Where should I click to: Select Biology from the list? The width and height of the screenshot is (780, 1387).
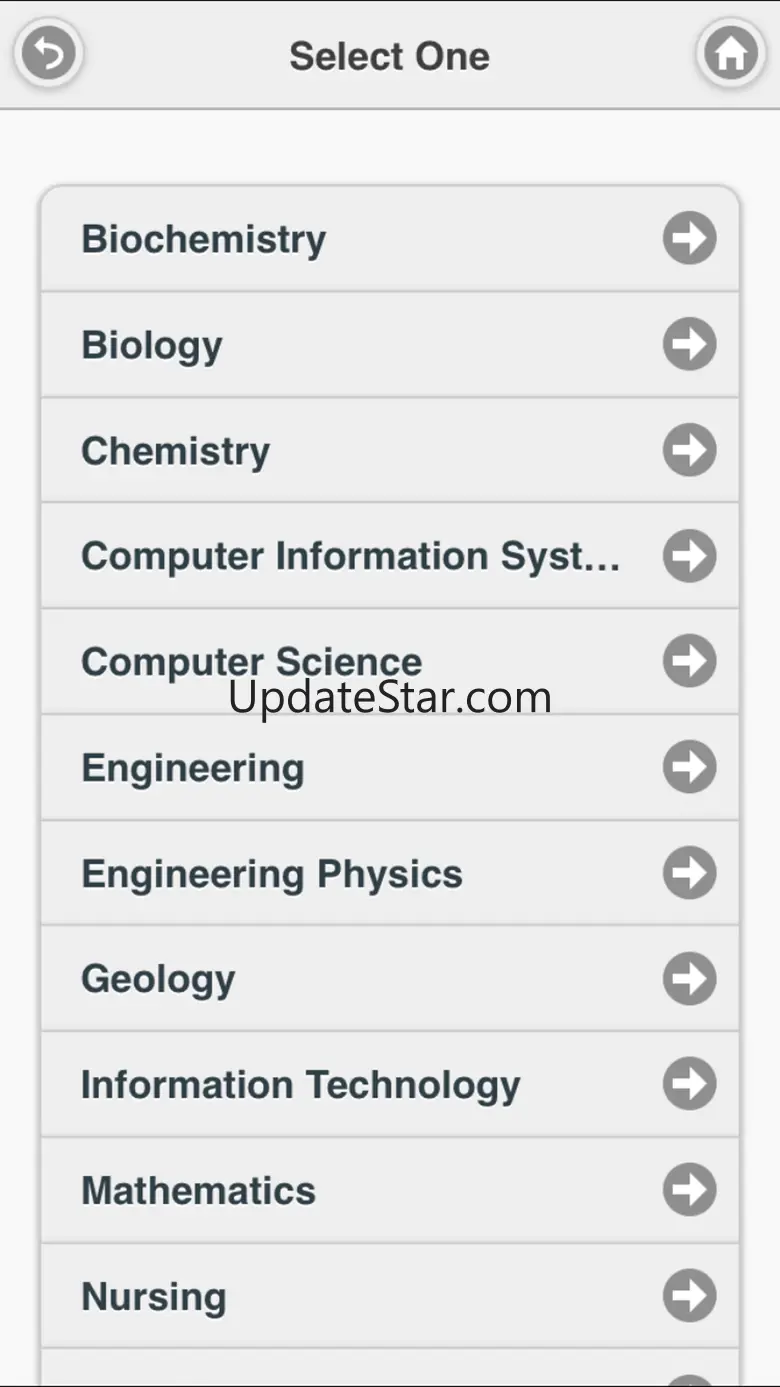(152, 346)
